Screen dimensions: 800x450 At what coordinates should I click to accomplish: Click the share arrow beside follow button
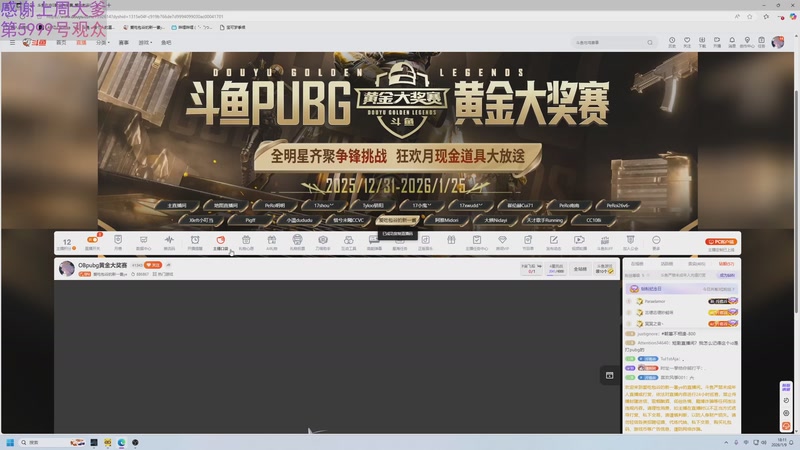point(168,265)
